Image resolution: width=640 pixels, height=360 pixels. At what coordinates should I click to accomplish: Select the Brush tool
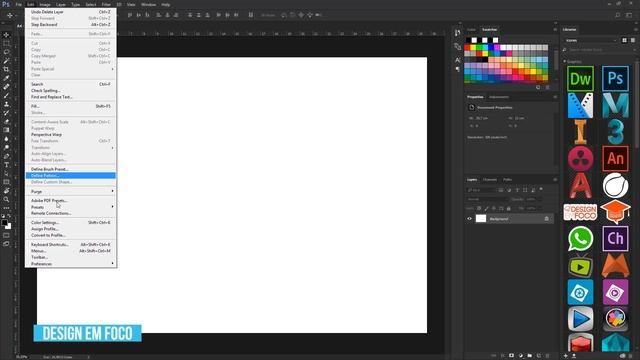pyautogui.click(x=6, y=96)
